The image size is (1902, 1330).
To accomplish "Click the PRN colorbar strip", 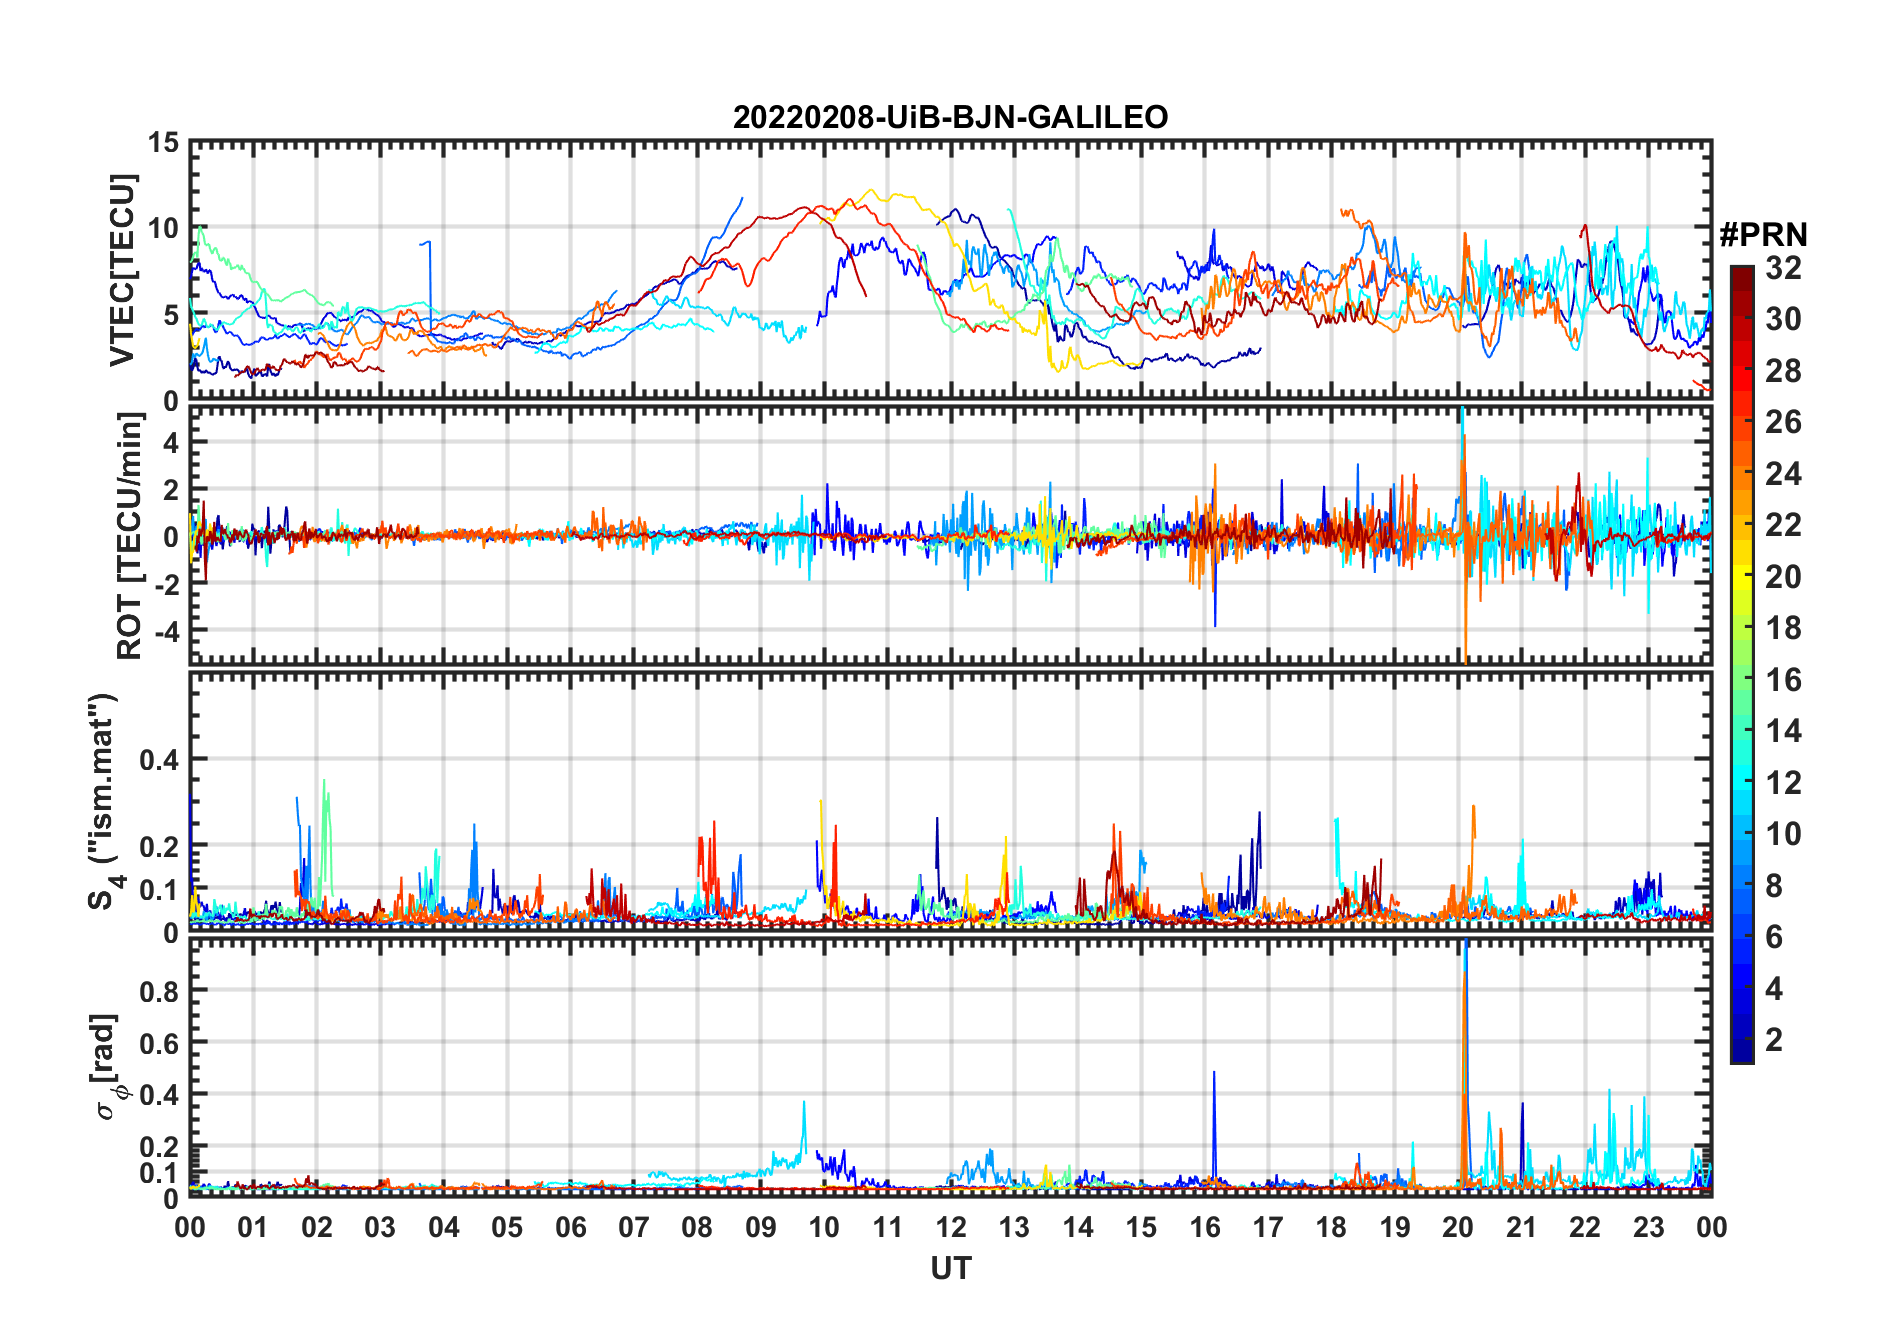I will (x=1742, y=664).
